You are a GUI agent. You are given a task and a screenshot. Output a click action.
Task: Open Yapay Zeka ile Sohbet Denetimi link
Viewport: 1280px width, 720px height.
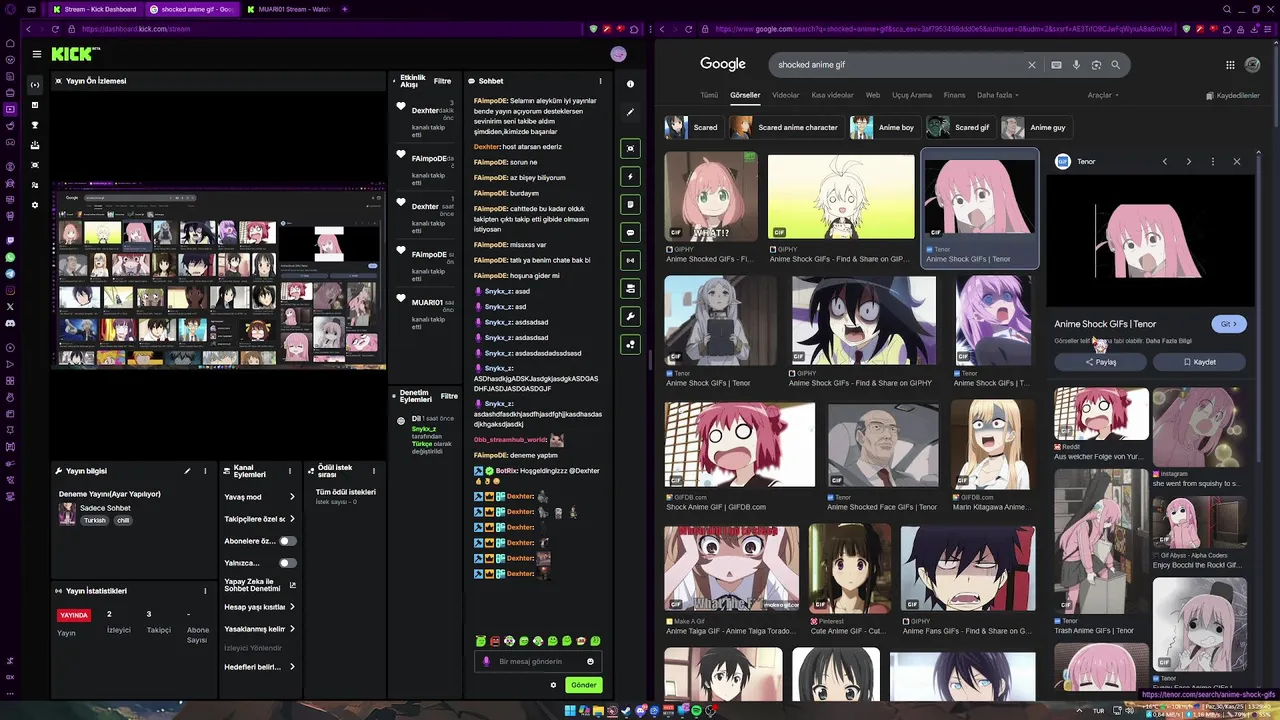(x=260, y=585)
